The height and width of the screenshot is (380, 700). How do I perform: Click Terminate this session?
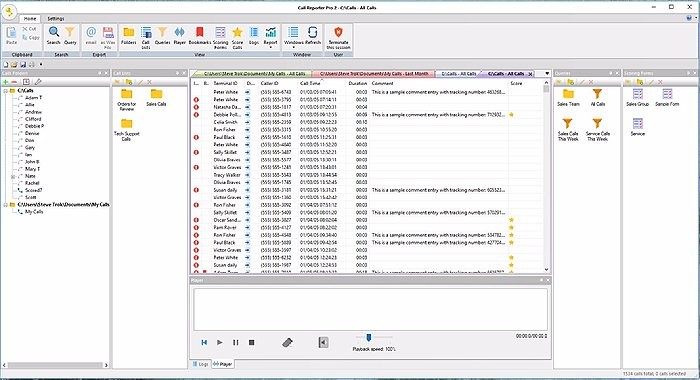[x=338, y=38]
